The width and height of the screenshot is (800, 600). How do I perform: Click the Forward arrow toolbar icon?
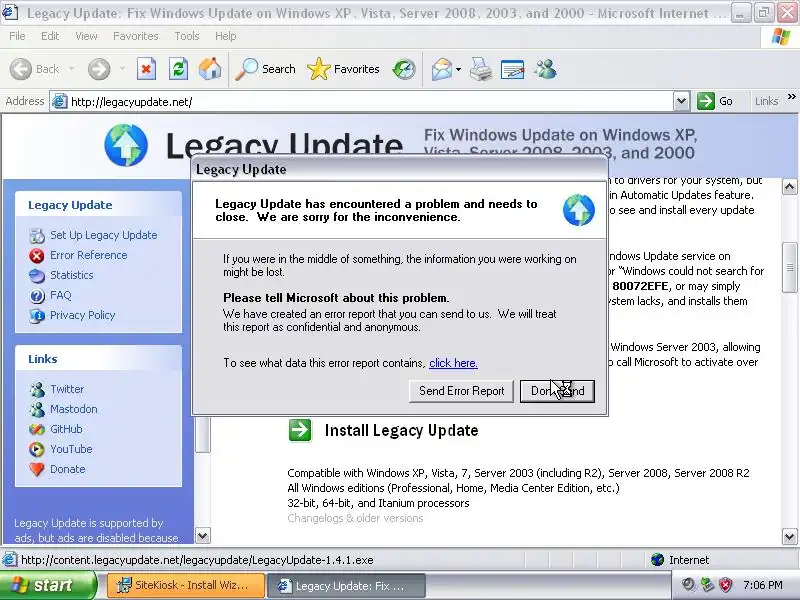99,69
